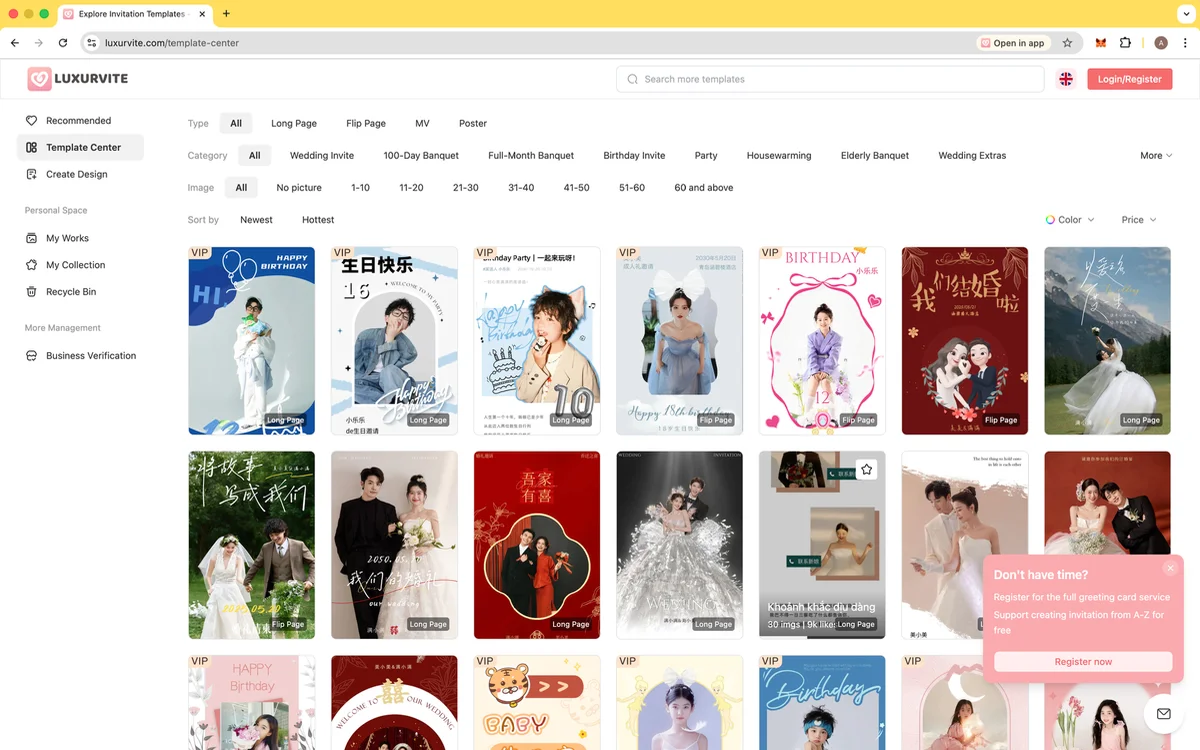Sort templates by Hottest

pos(318,220)
